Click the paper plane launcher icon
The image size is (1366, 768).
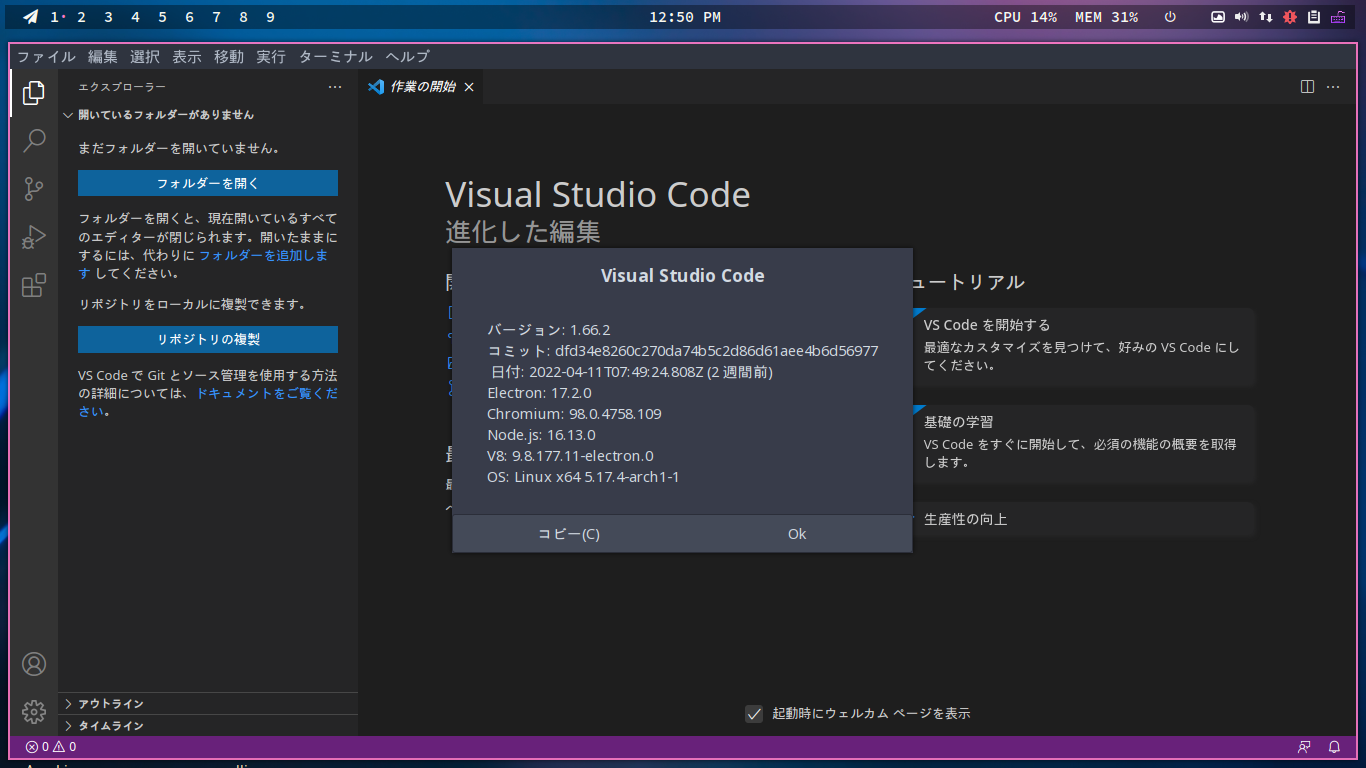point(32,17)
